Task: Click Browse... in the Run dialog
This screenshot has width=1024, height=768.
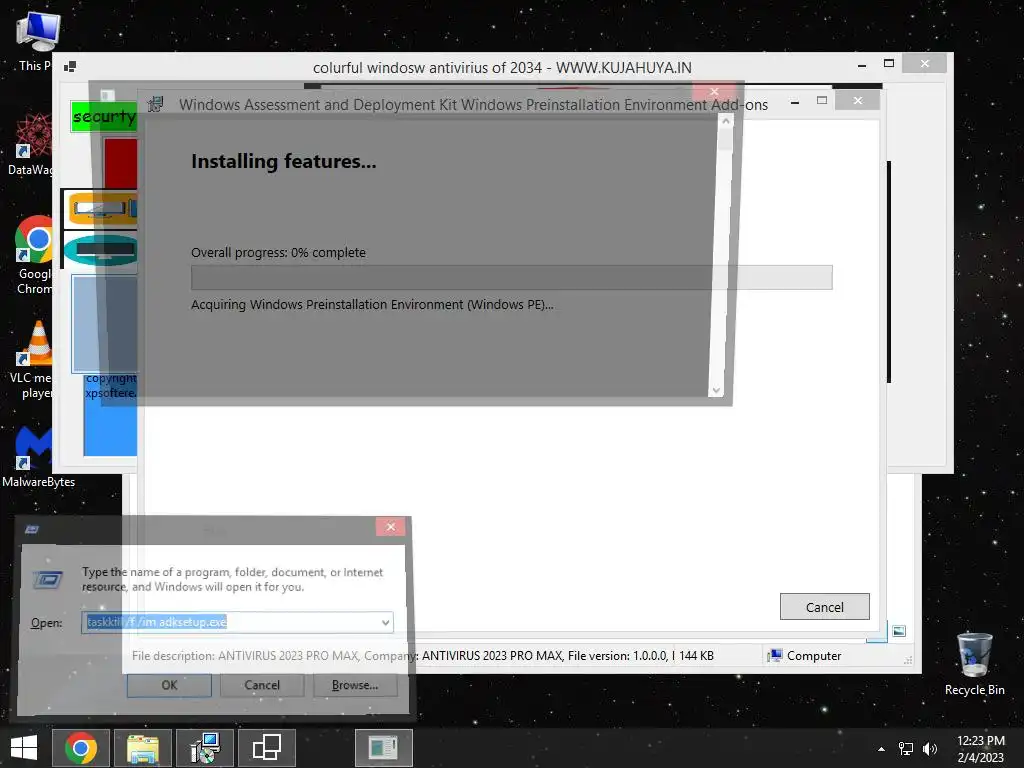Action: point(355,685)
